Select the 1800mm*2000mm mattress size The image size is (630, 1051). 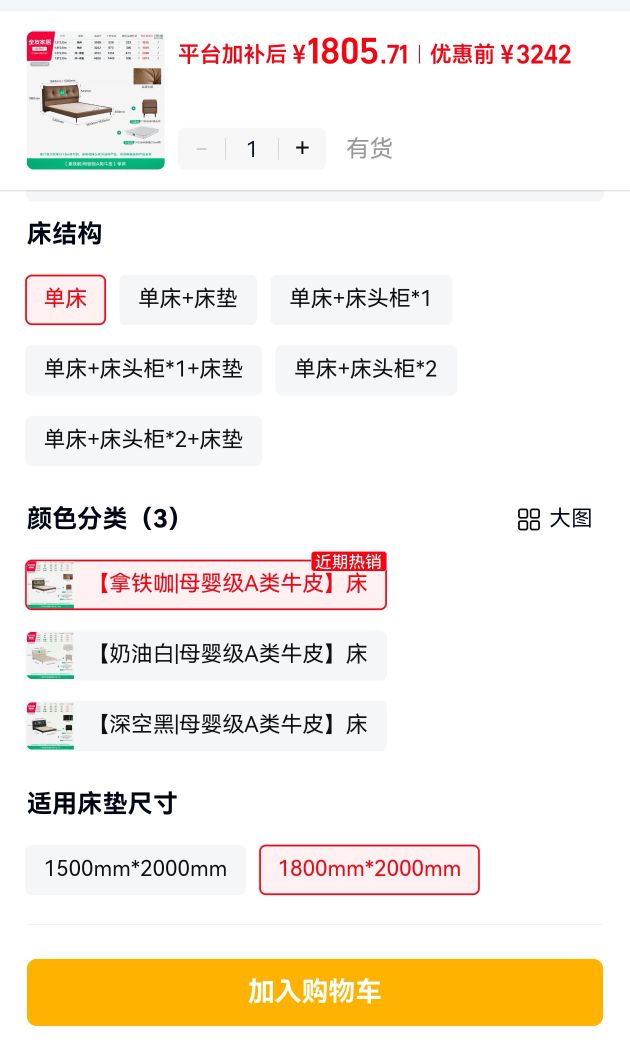pyautogui.click(x=369, y=869)
